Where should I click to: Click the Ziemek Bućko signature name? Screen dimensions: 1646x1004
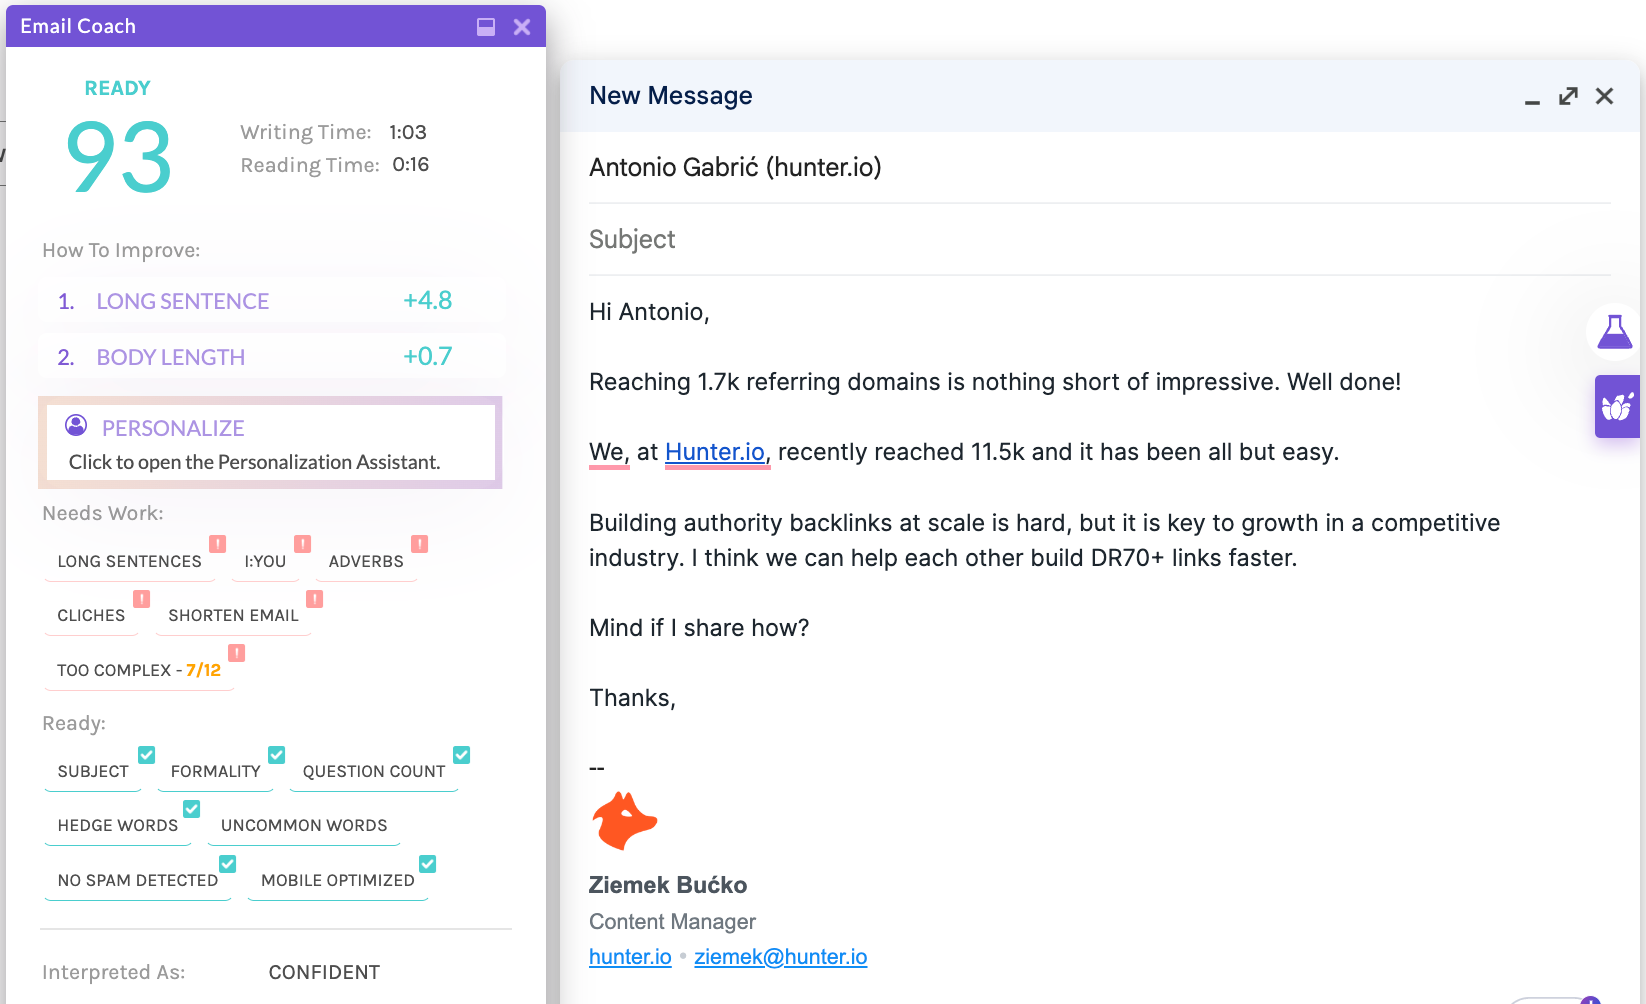[668, 885]
